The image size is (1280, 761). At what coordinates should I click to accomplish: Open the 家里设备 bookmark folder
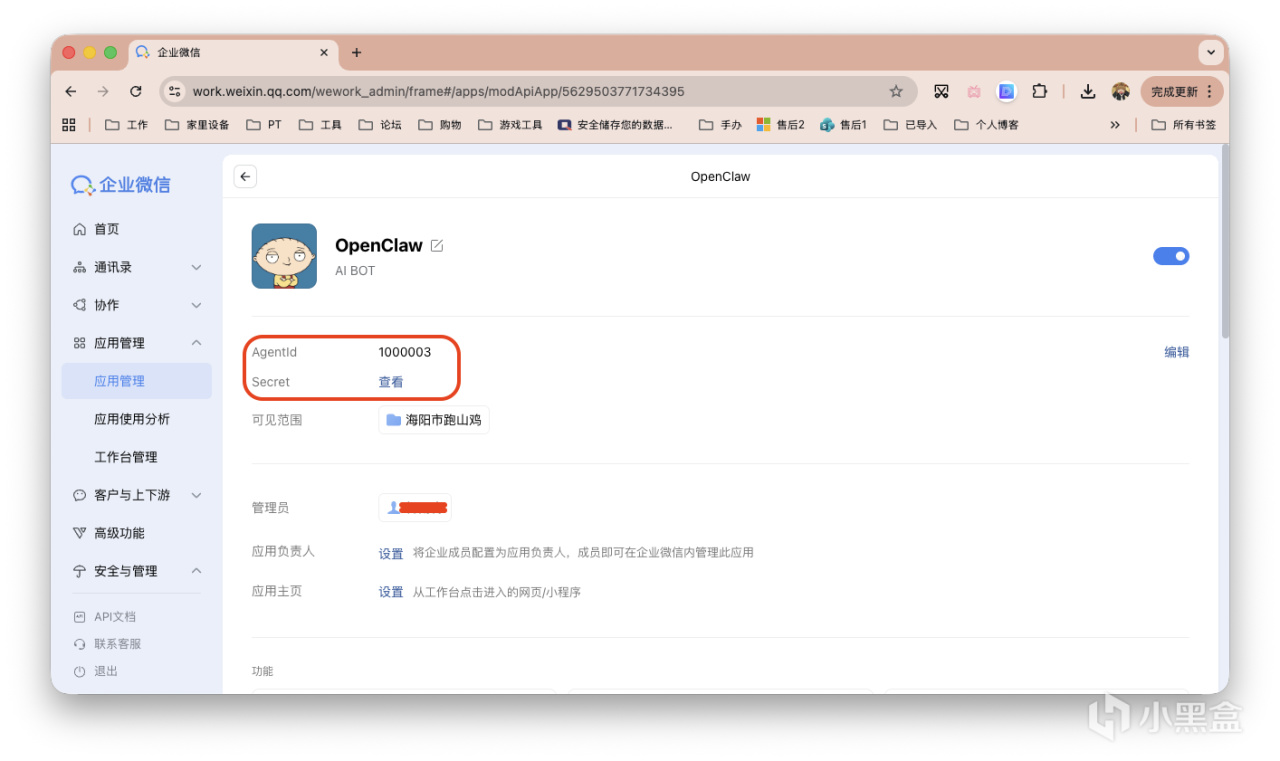197,125
